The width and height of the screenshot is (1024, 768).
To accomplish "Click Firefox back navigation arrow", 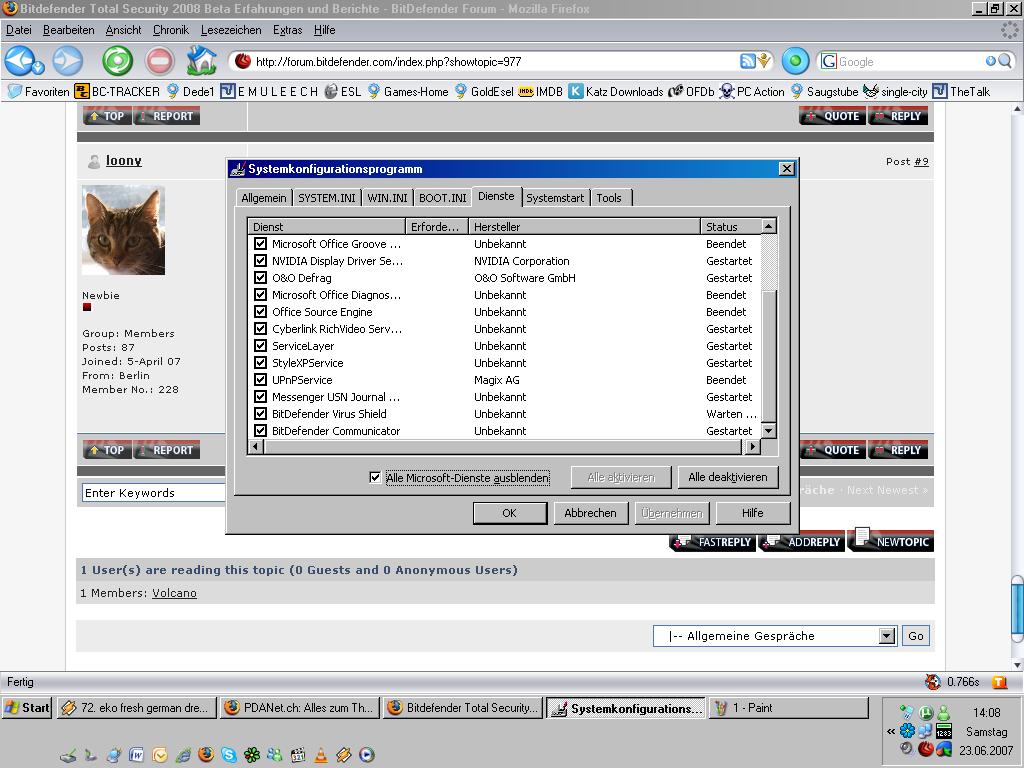I will (x=20, y=61).
